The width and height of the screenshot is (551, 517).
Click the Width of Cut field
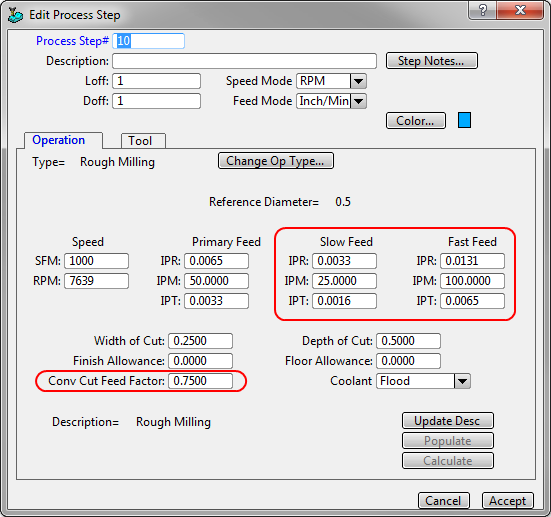click(200, 341)
